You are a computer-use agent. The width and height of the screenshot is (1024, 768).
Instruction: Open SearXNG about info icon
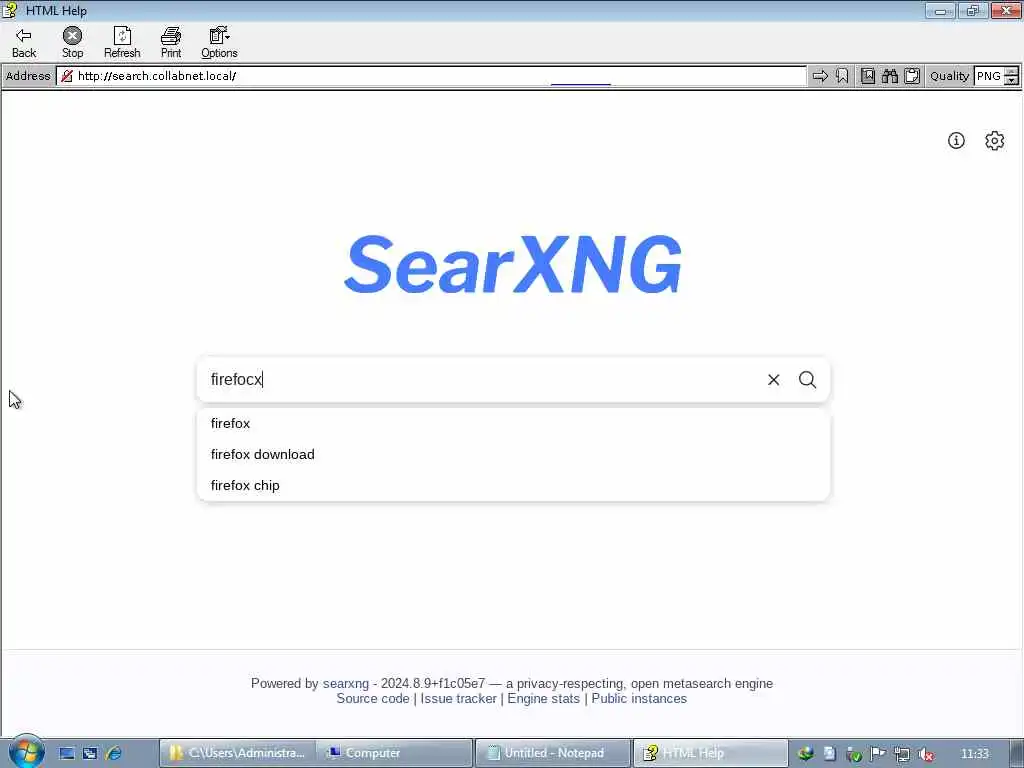tap(956, 140)
